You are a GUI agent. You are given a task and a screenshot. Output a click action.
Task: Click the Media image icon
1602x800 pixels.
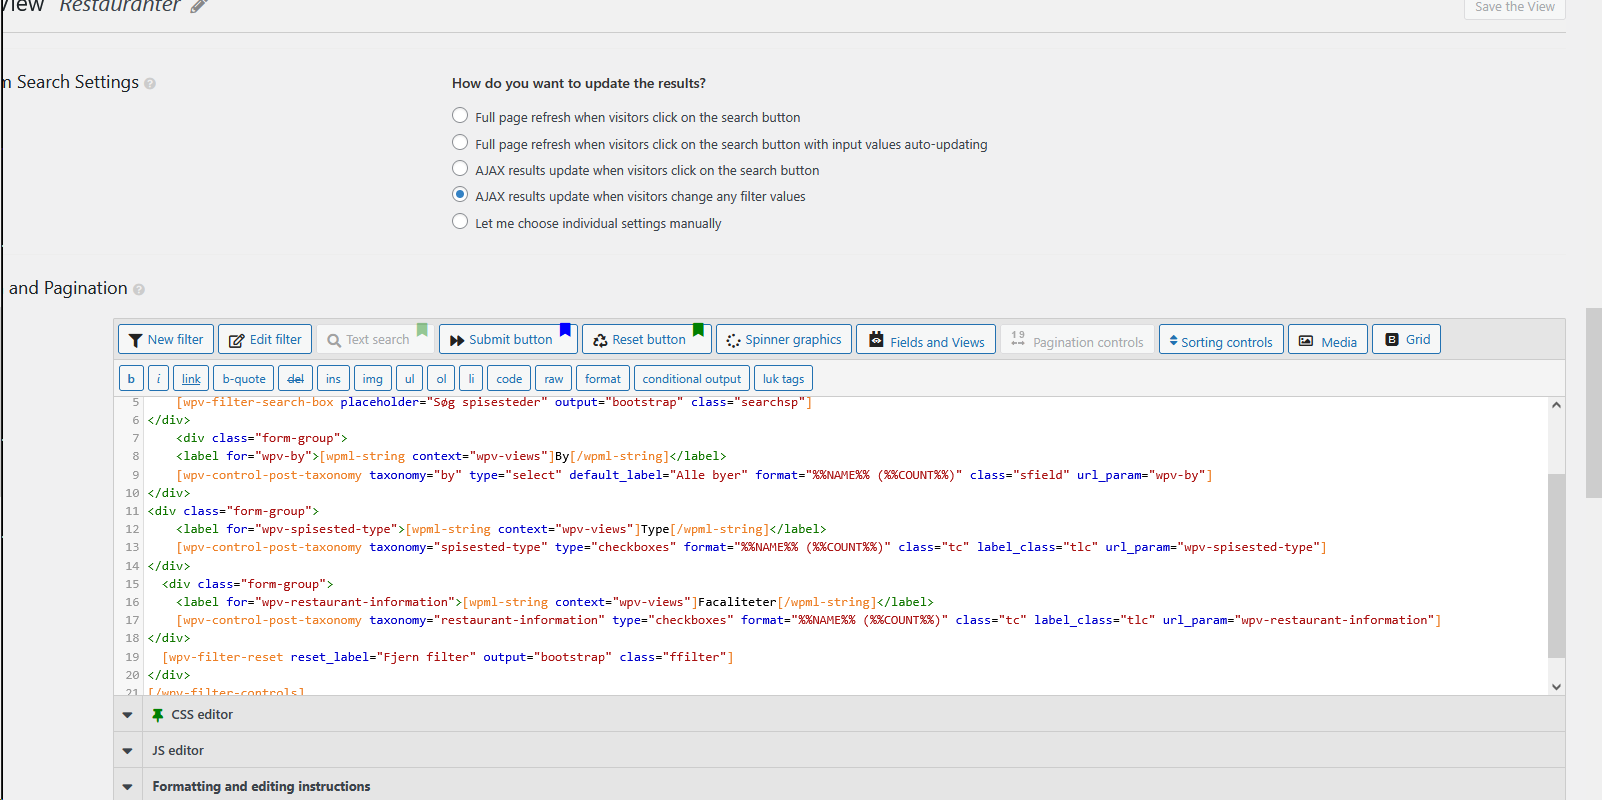point(1306,341)
